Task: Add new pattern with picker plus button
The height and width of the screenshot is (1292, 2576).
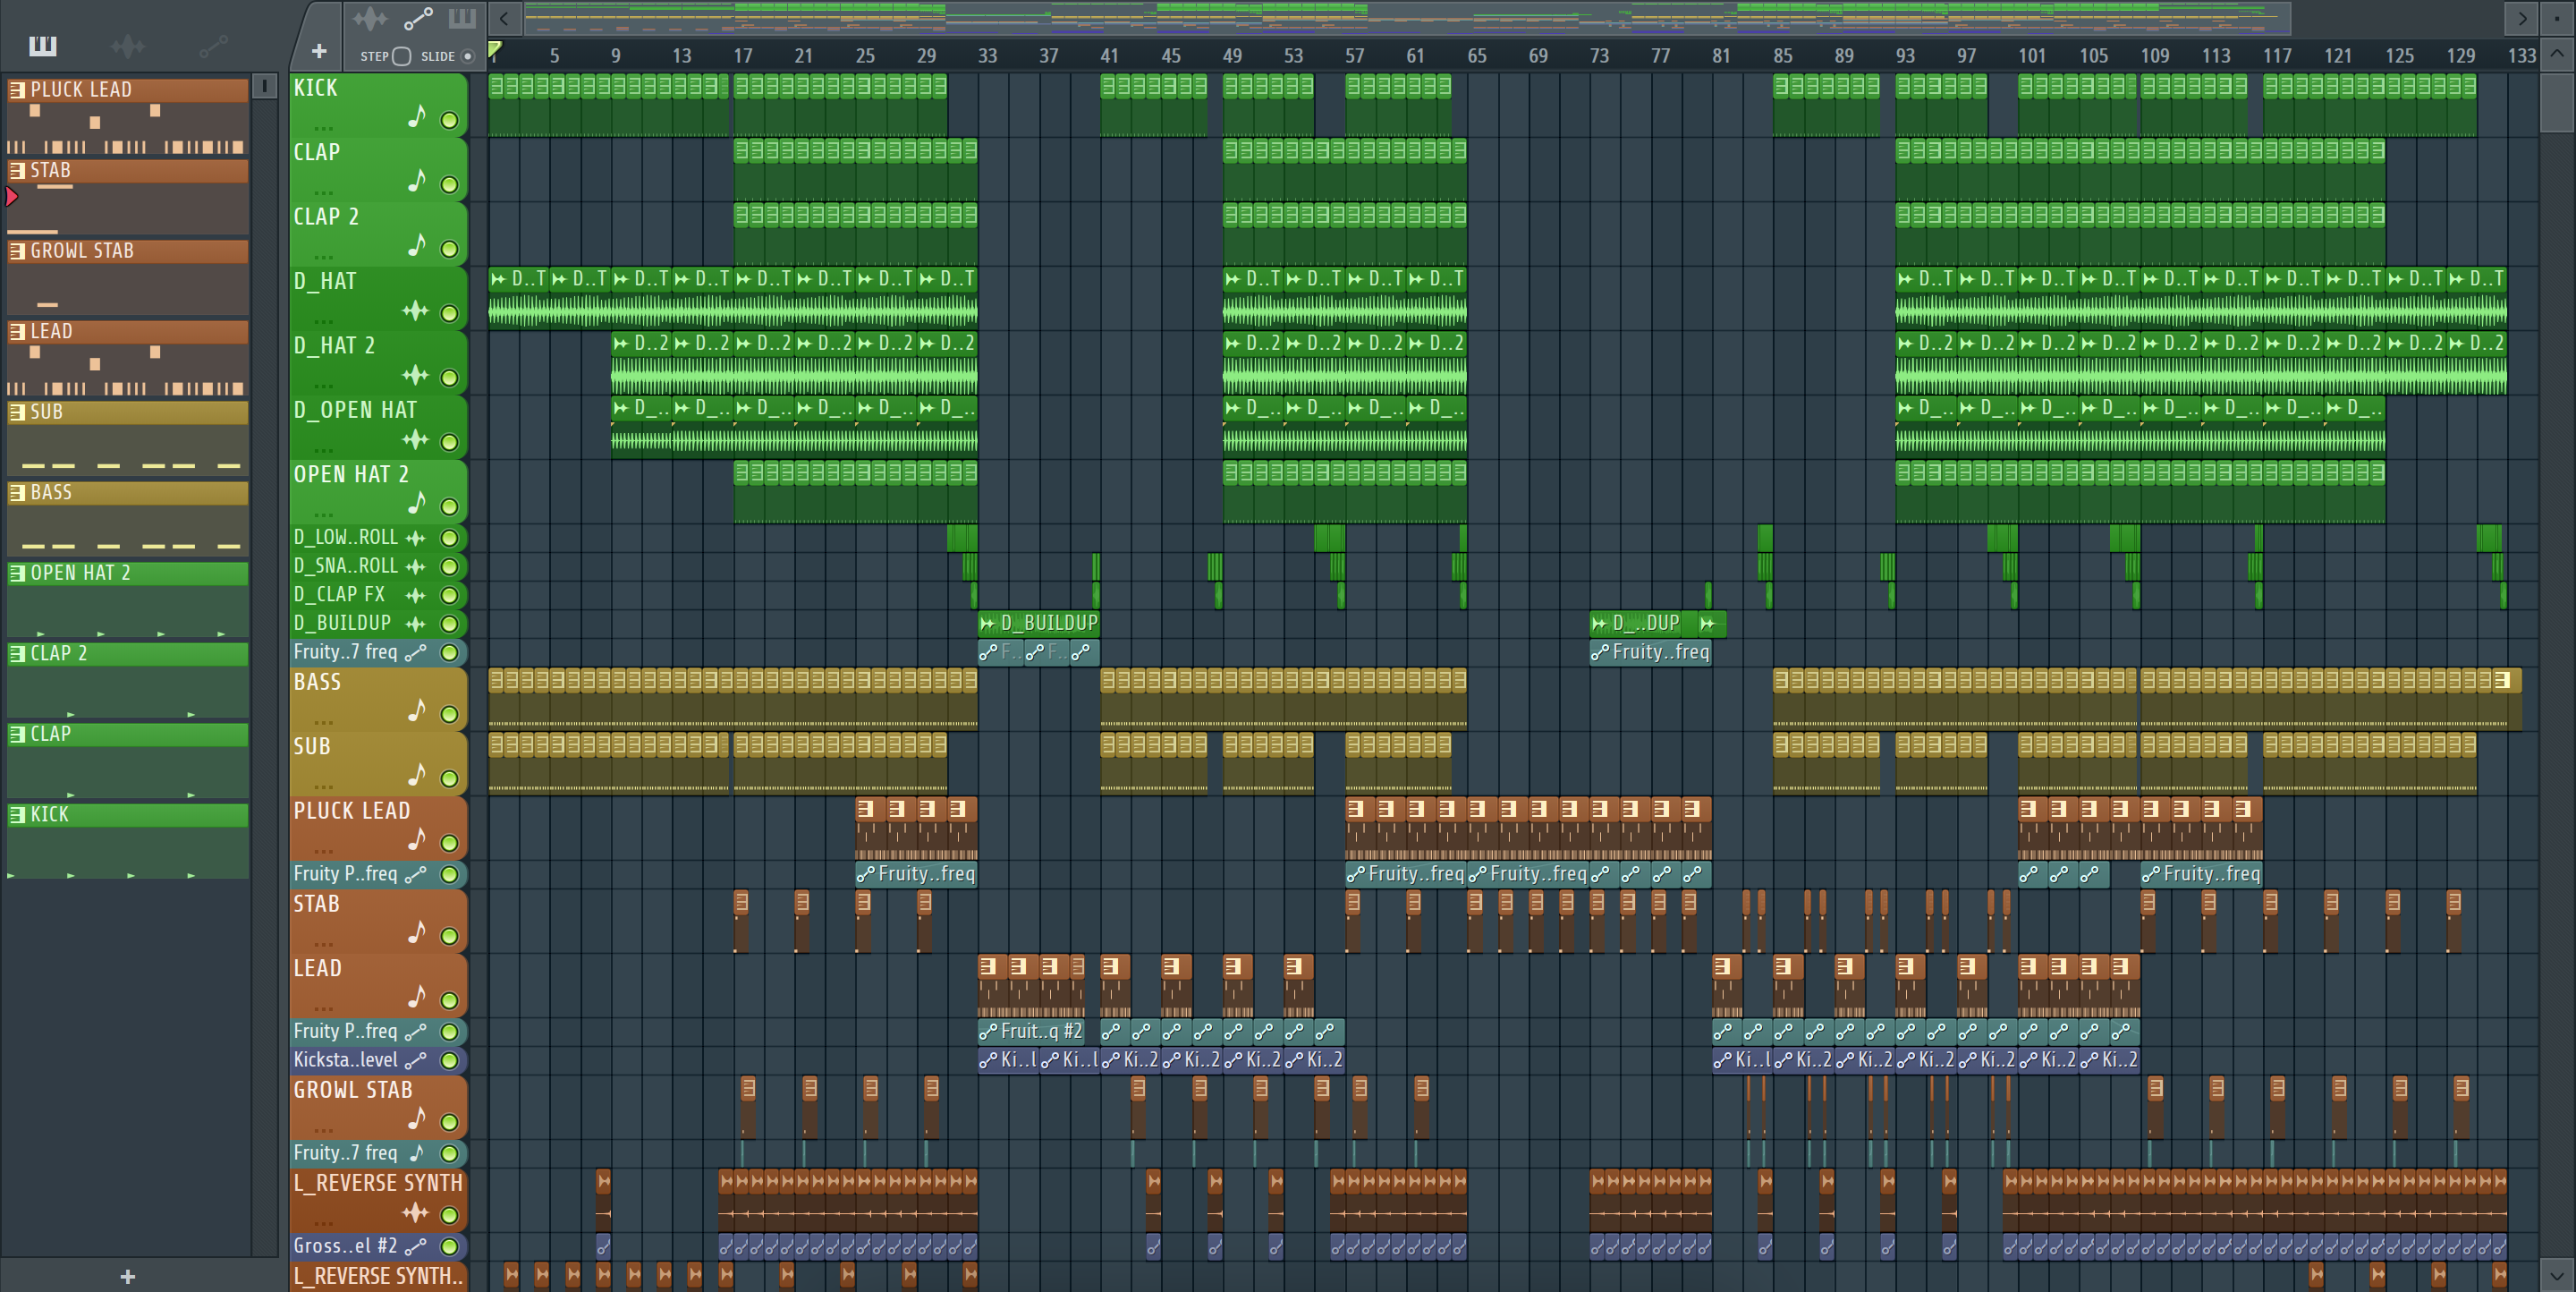Action: point(127,1276)
